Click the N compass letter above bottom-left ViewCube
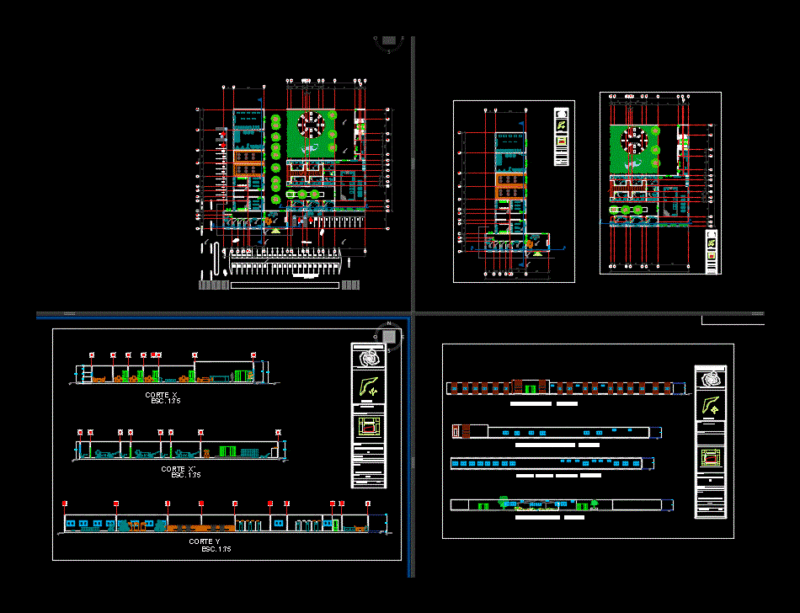 click(389, 324)
